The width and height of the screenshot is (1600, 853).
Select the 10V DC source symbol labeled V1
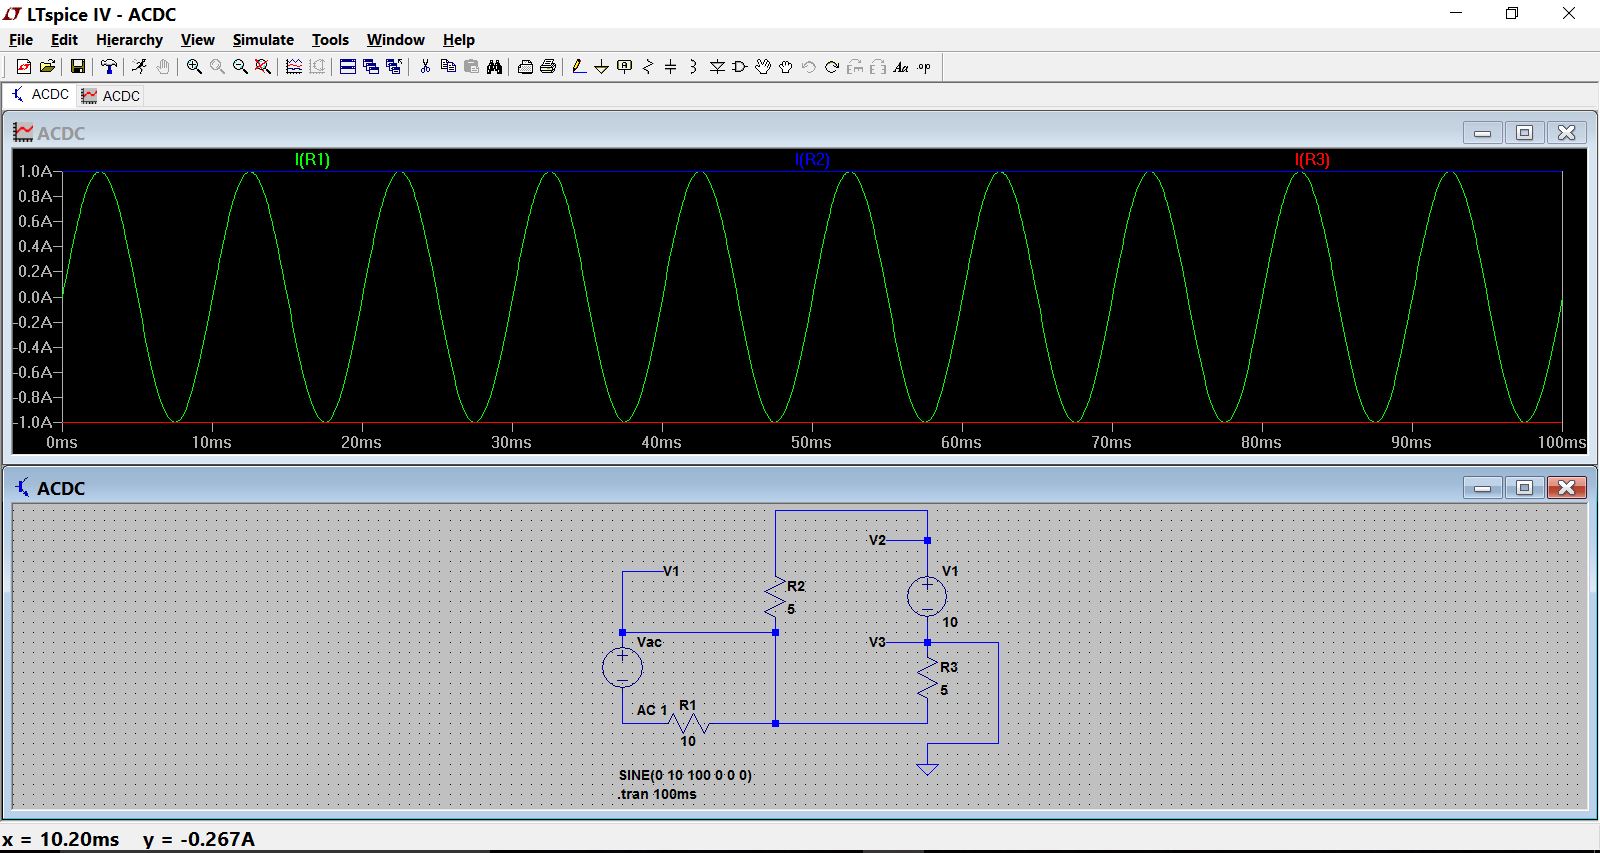click(927, 597)
